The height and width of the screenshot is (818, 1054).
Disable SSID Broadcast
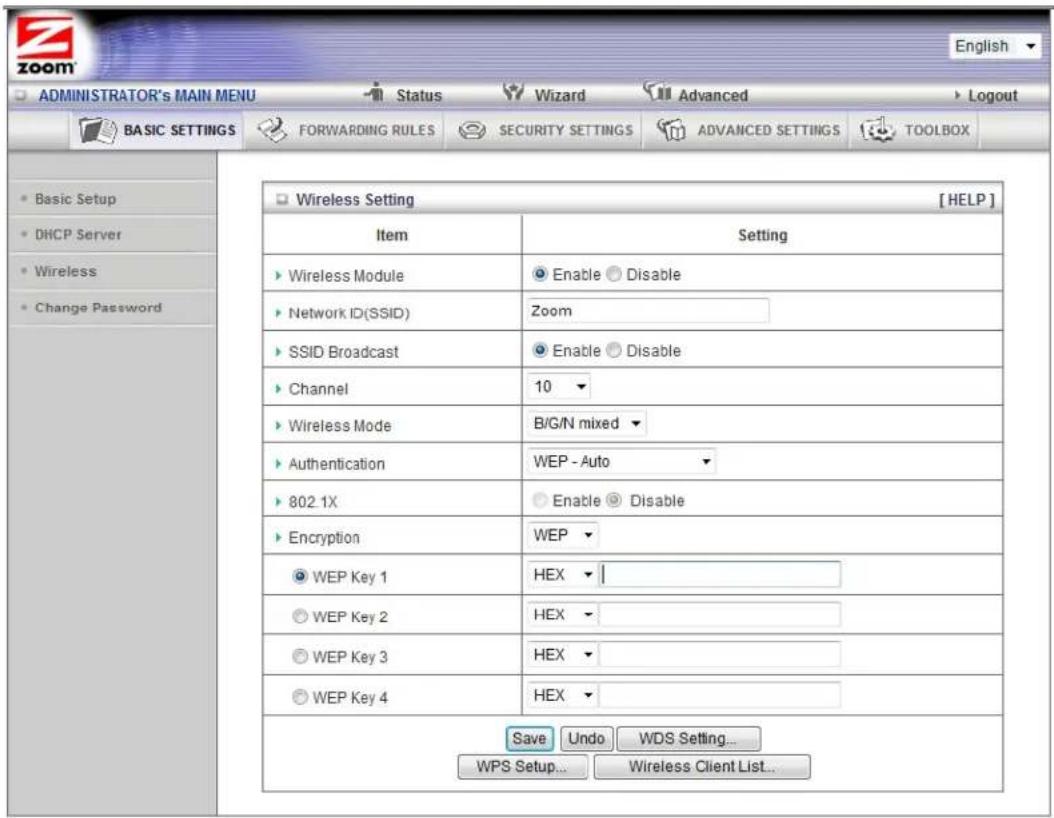614,350
